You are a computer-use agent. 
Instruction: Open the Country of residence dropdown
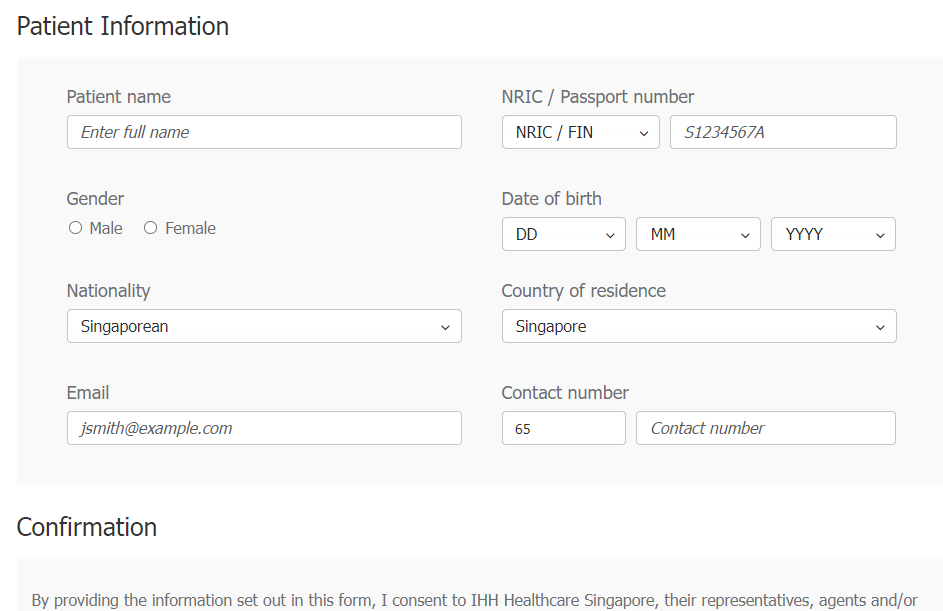pyautogui.click(x=699, y=326)
